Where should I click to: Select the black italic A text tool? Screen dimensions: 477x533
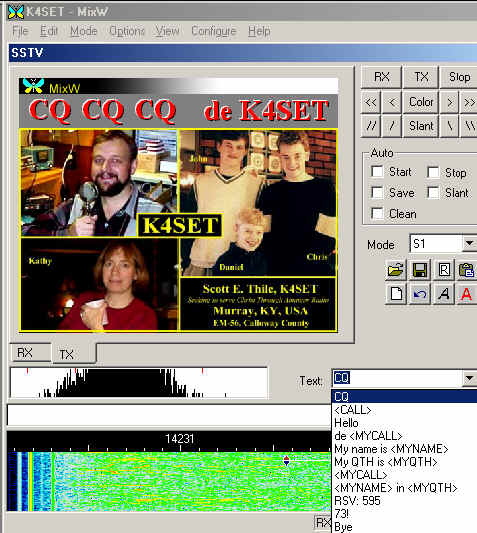click(444, 294)
